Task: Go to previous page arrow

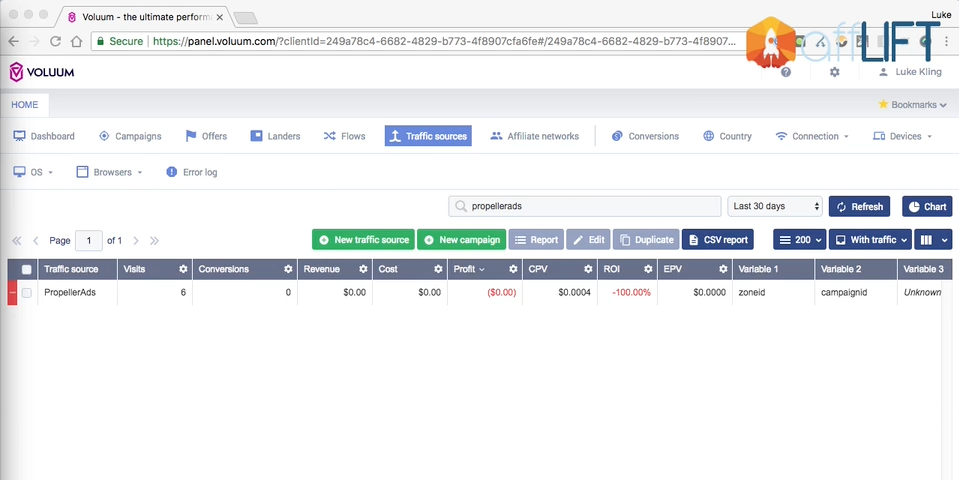Action: (35, 240)
